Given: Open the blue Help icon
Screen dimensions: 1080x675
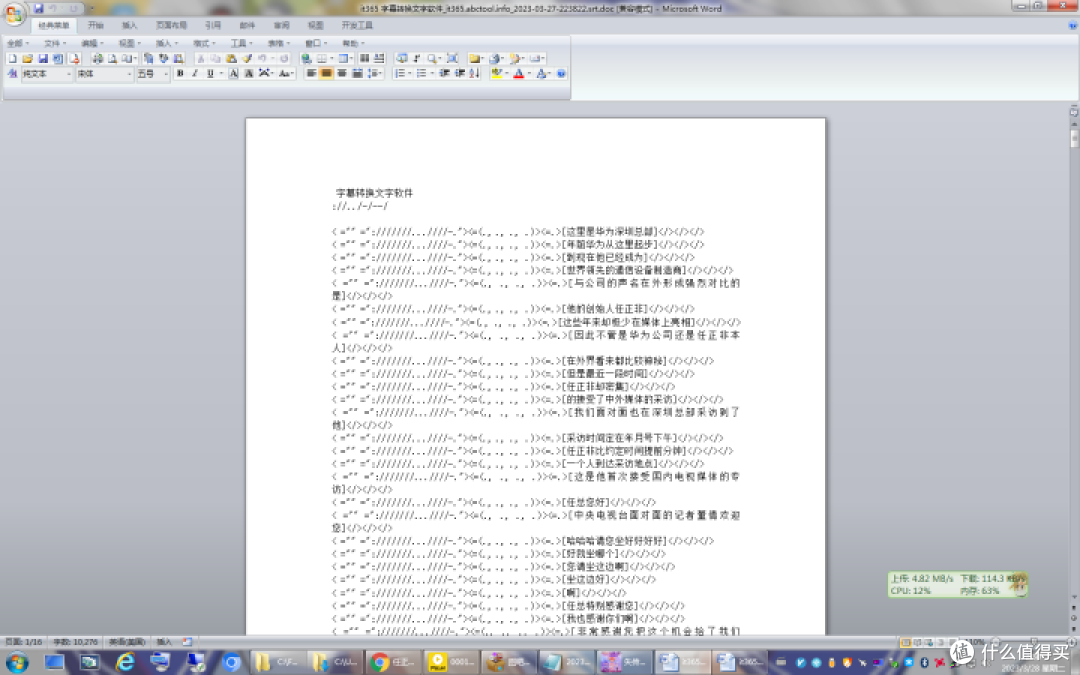Looking at the screenshot, I should 561,74.
